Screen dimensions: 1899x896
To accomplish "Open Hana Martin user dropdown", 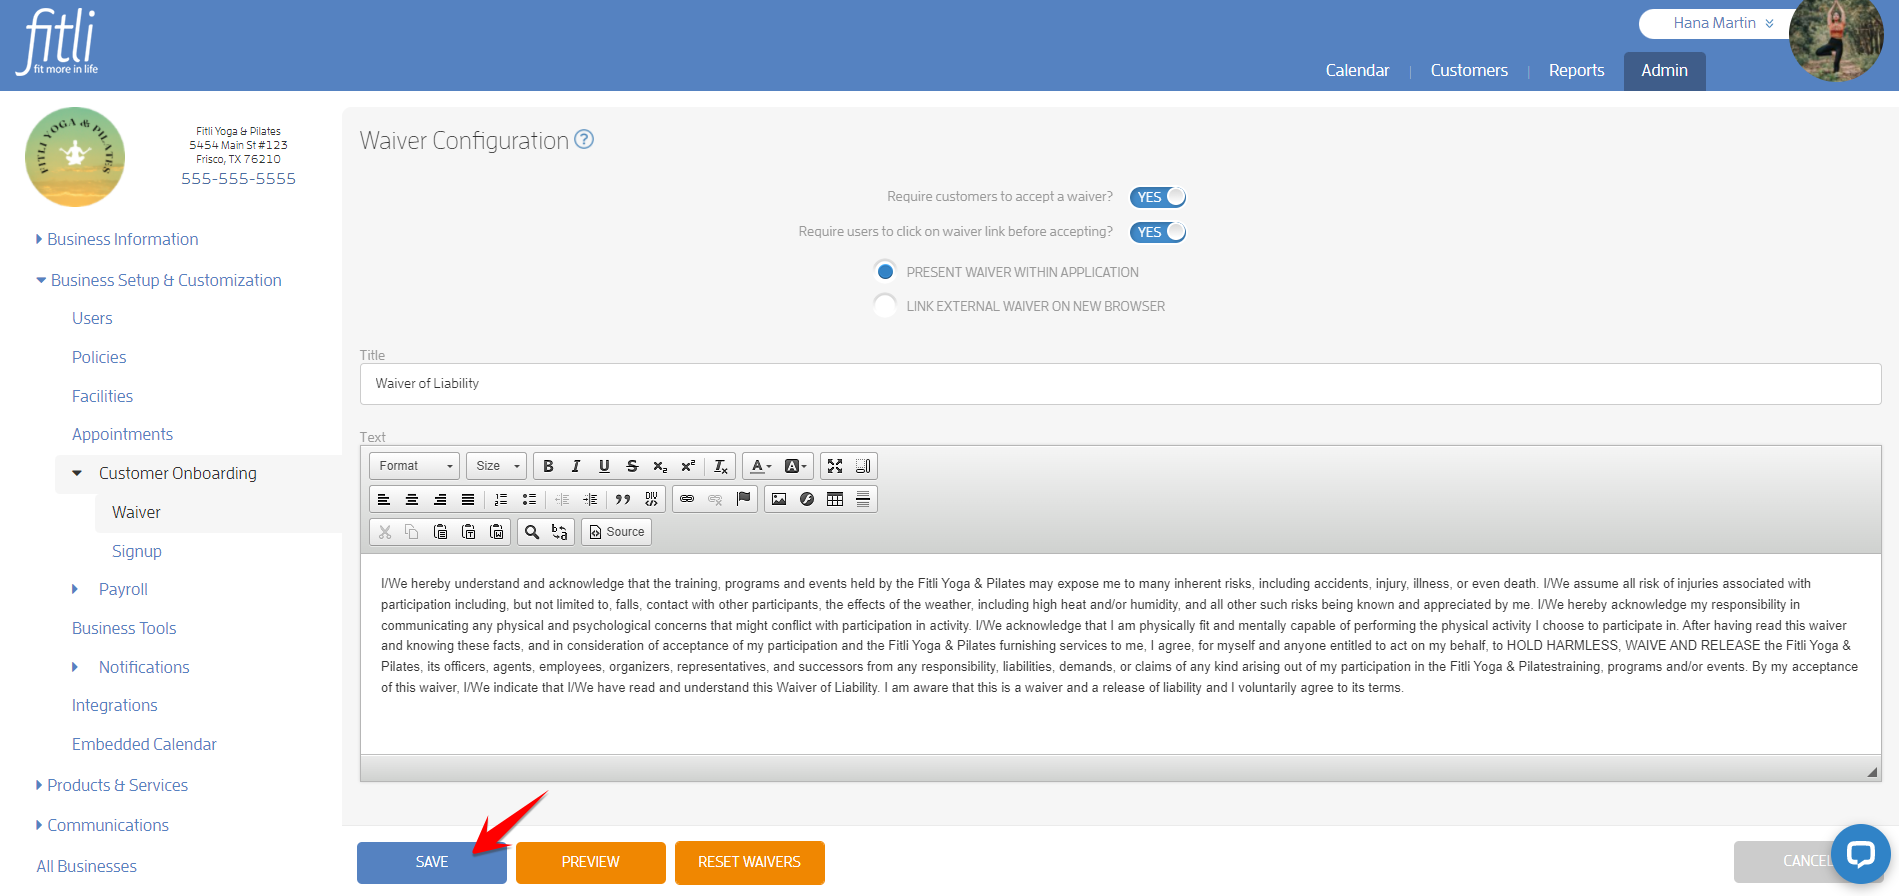I will coord(1722,23).
